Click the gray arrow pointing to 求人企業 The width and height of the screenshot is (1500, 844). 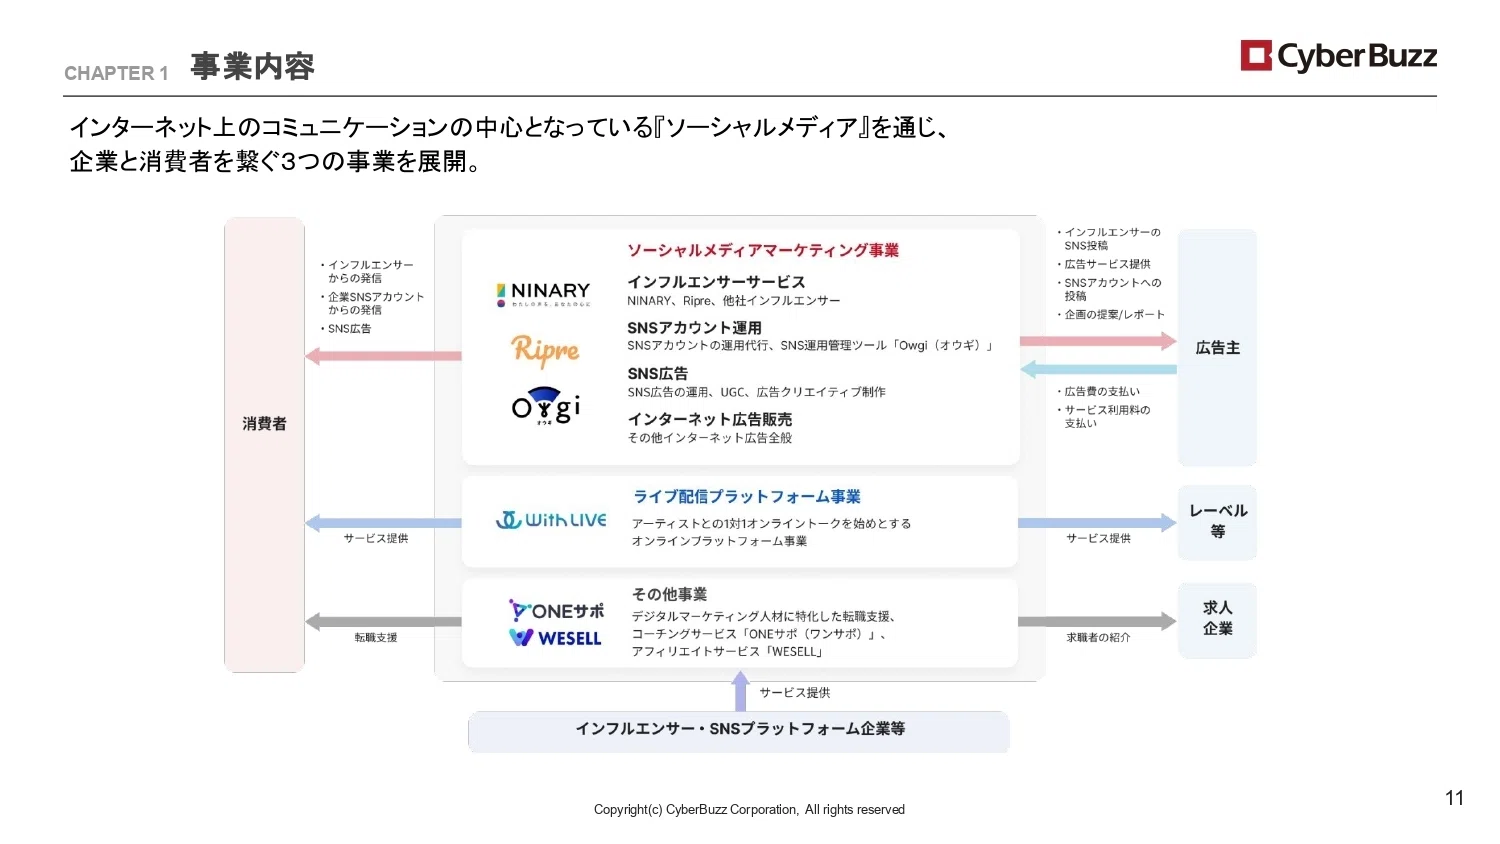1097,621
